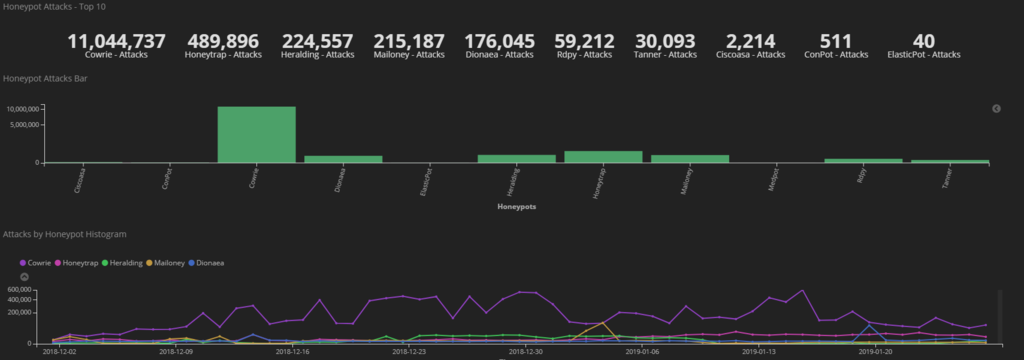This screenshot has width=1024, height=360.
Task: Click the pink Honeytrap legend color dot
Action: pyautogui.click(x=58, y=263)
